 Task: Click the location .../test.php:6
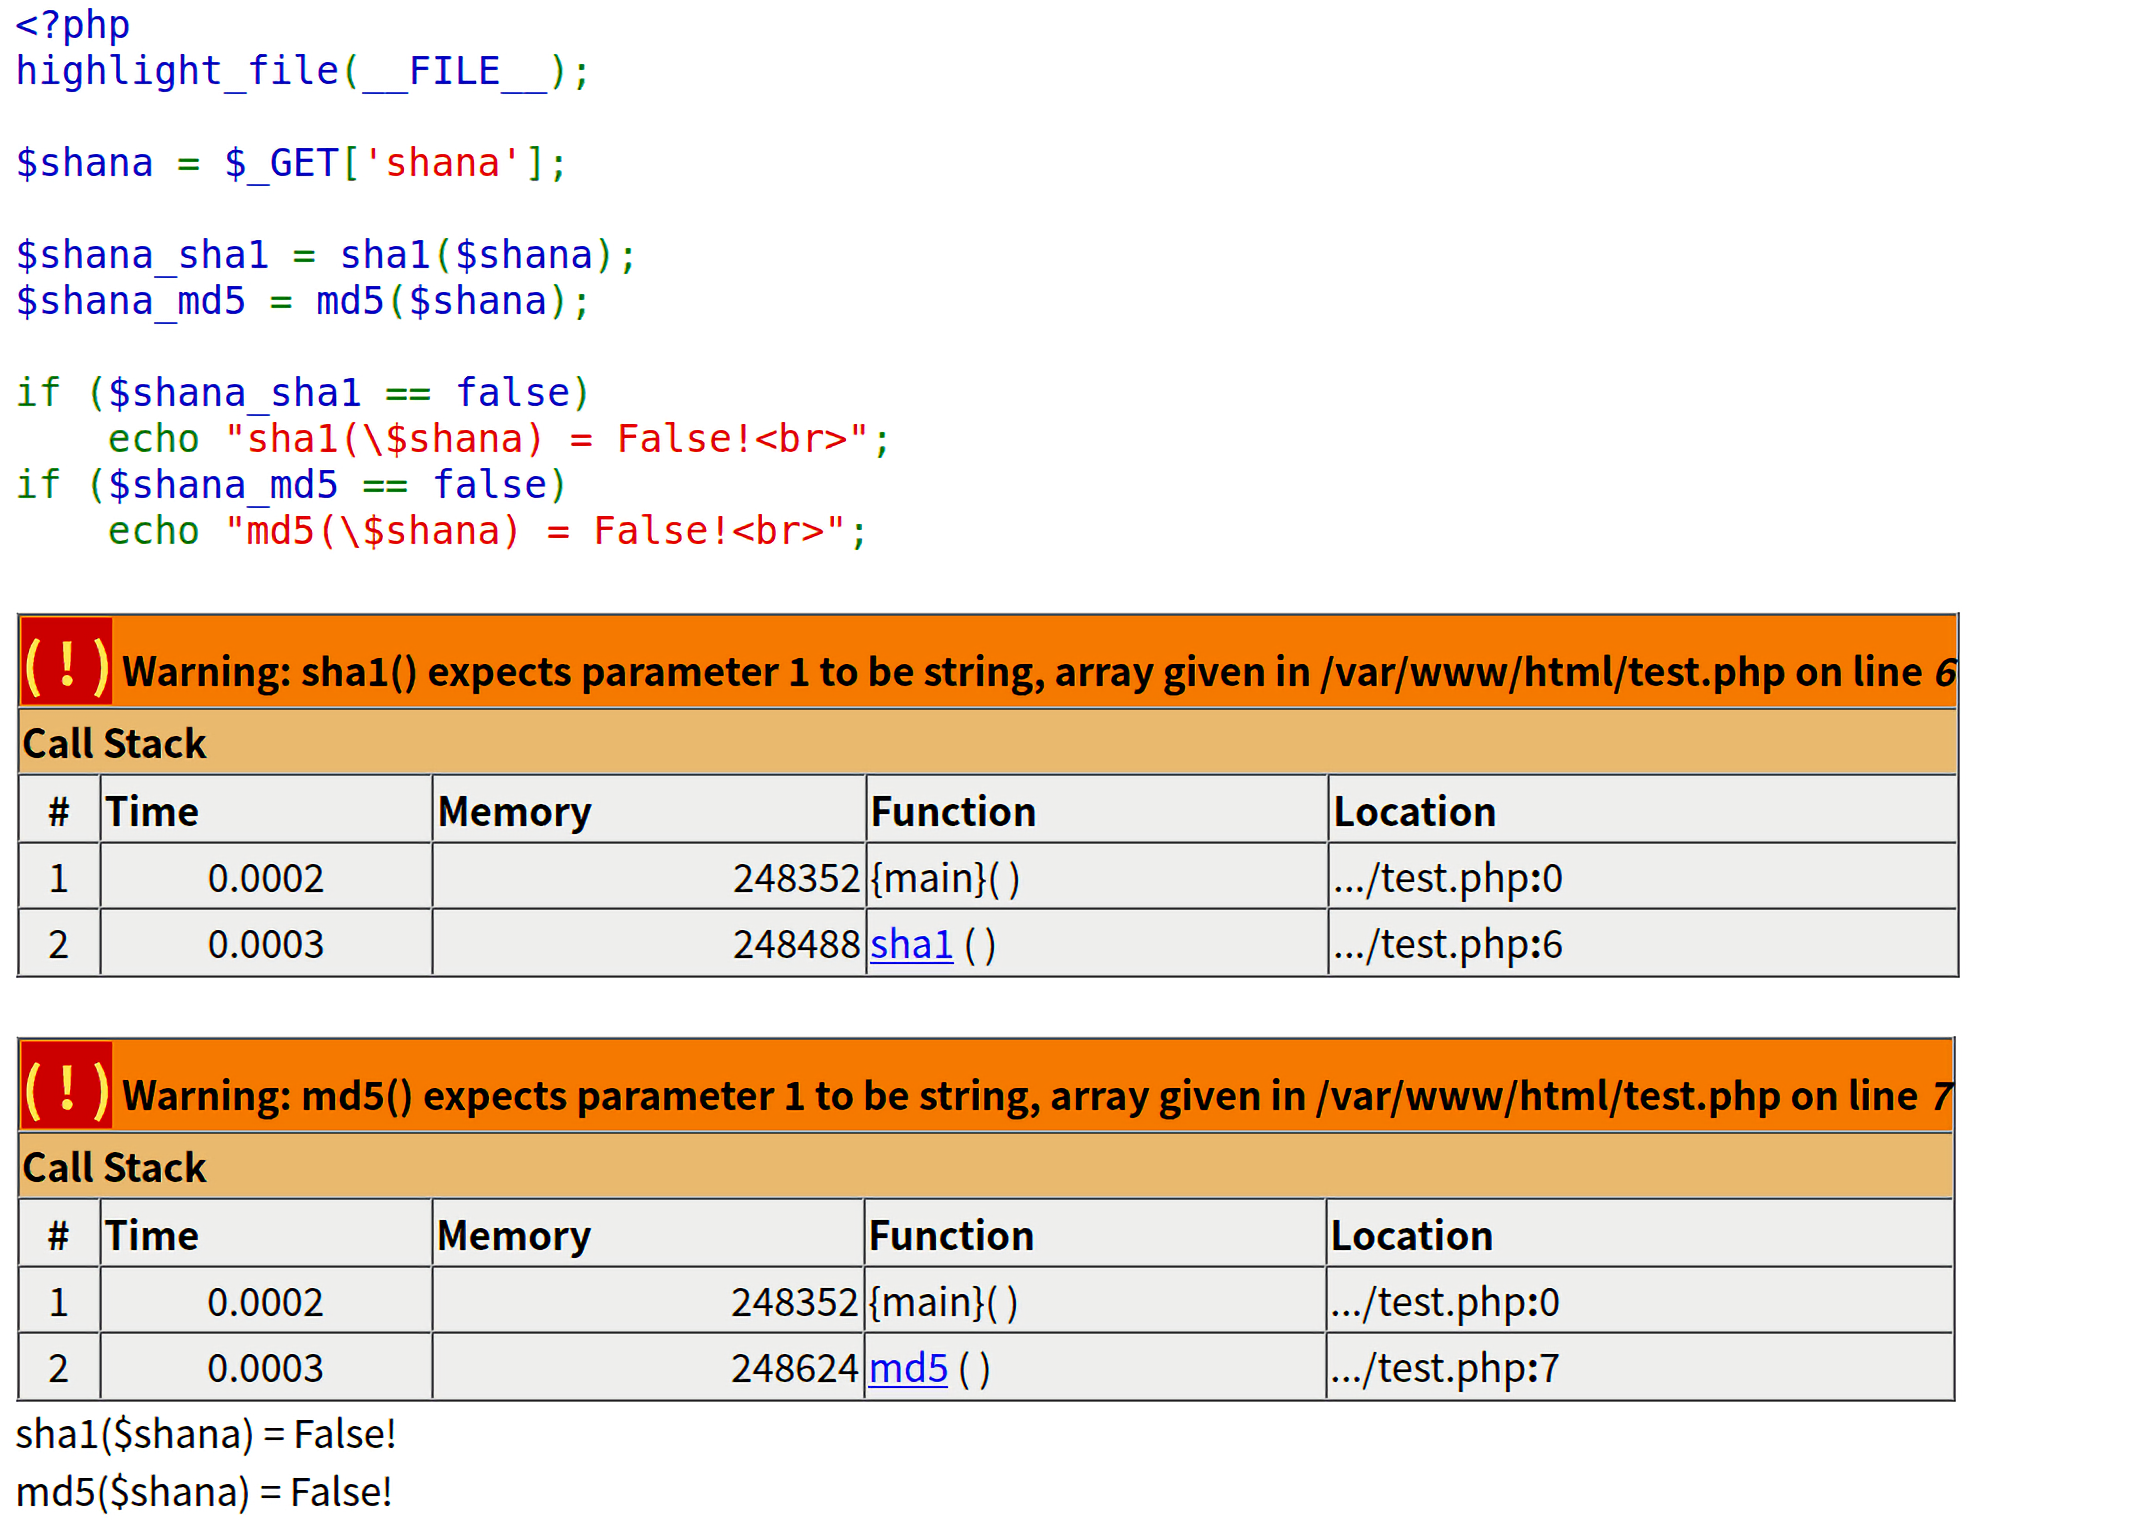pos(1447,944)
